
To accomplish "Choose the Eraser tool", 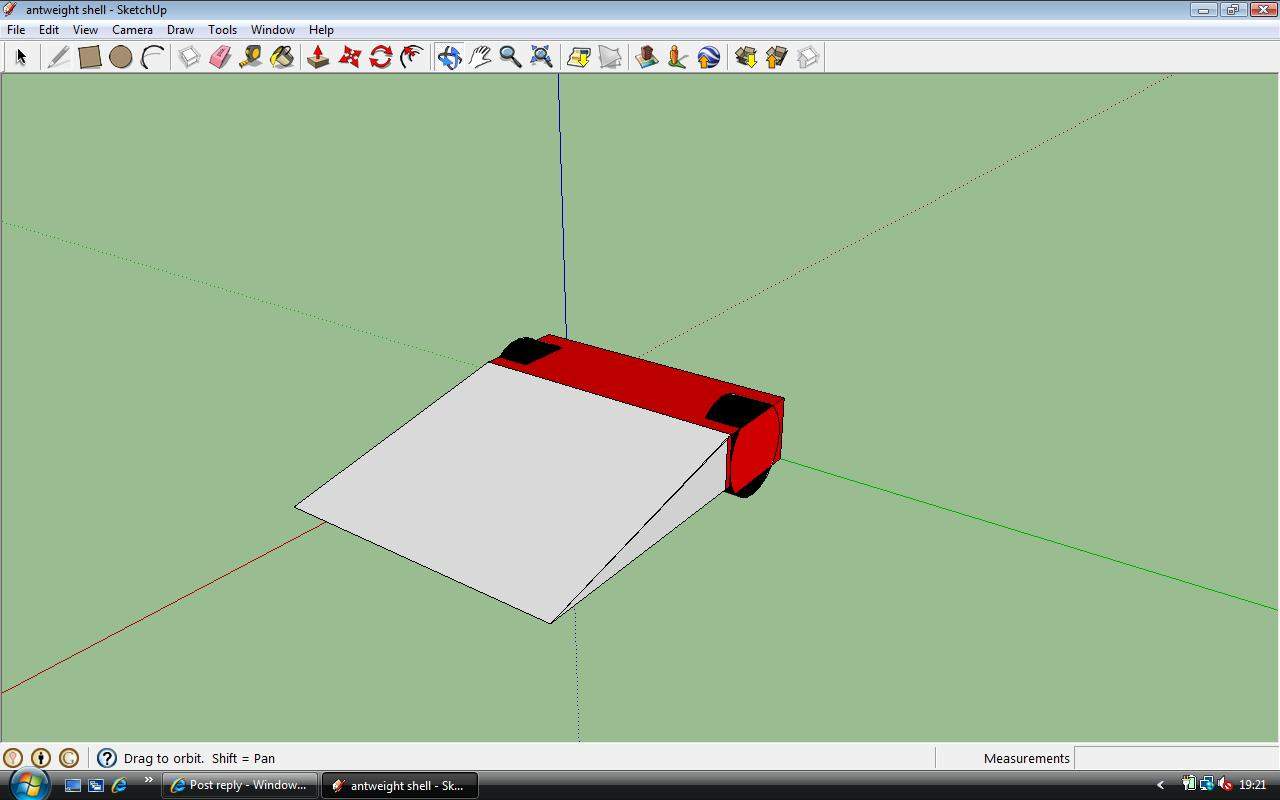I will [220, 57].
